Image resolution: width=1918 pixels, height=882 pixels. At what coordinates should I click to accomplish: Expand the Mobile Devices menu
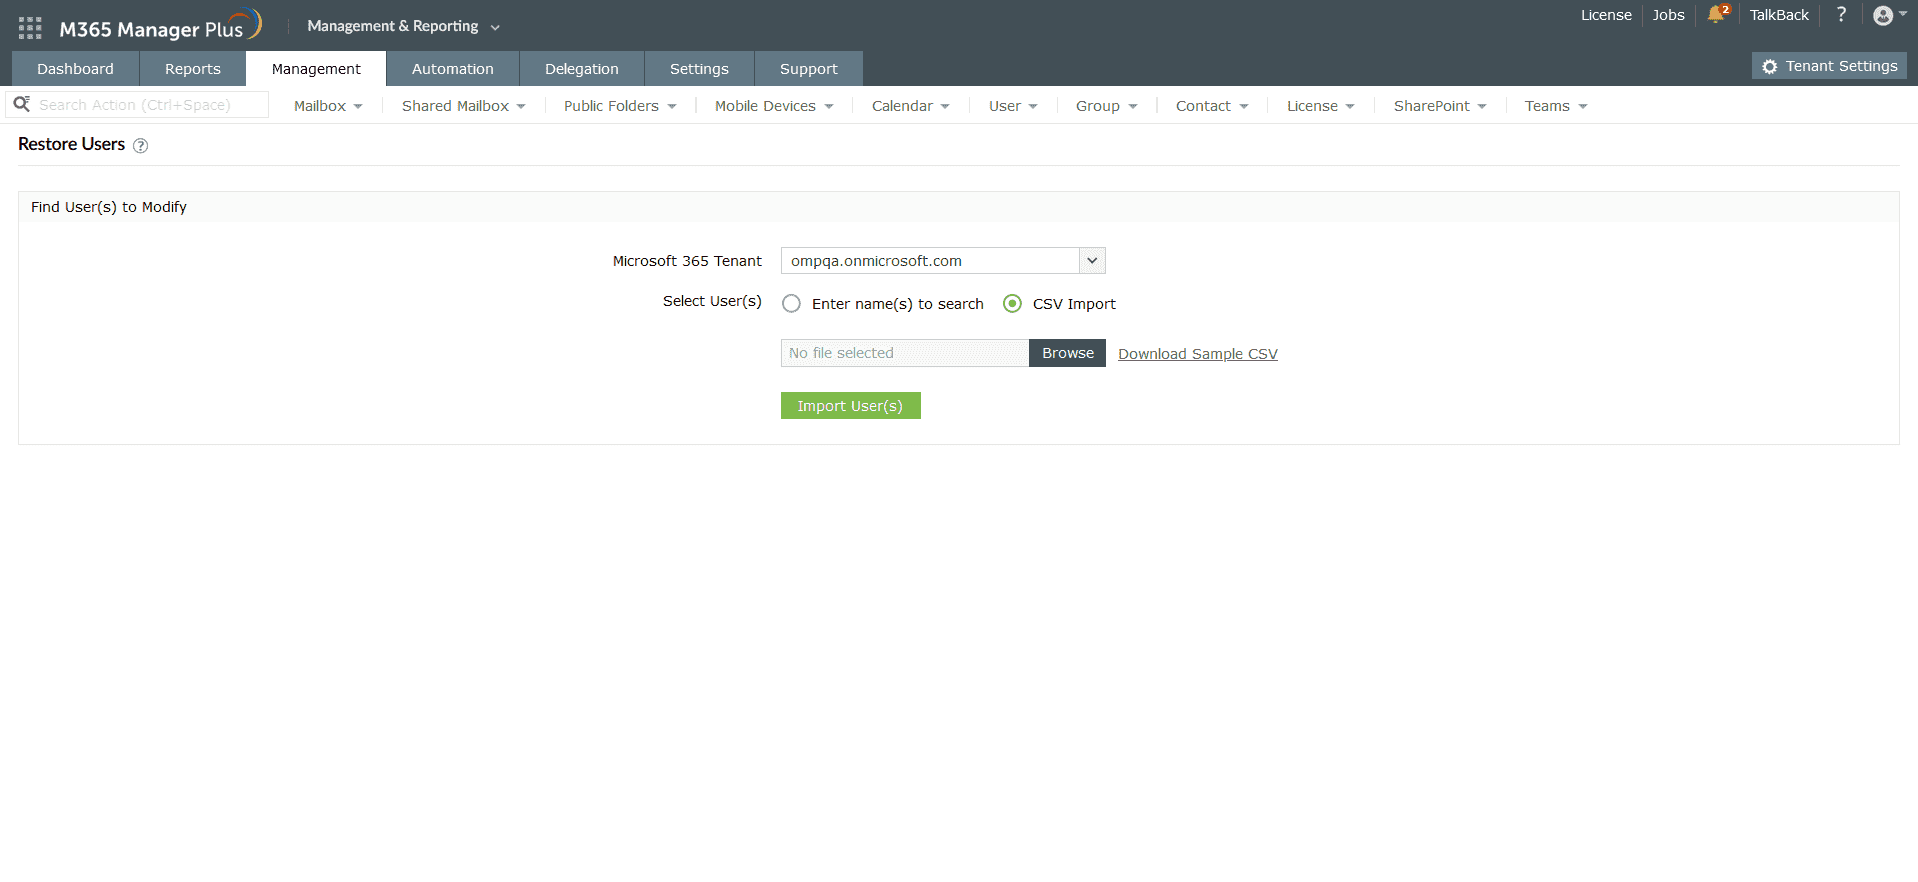[x=774, y=106]
